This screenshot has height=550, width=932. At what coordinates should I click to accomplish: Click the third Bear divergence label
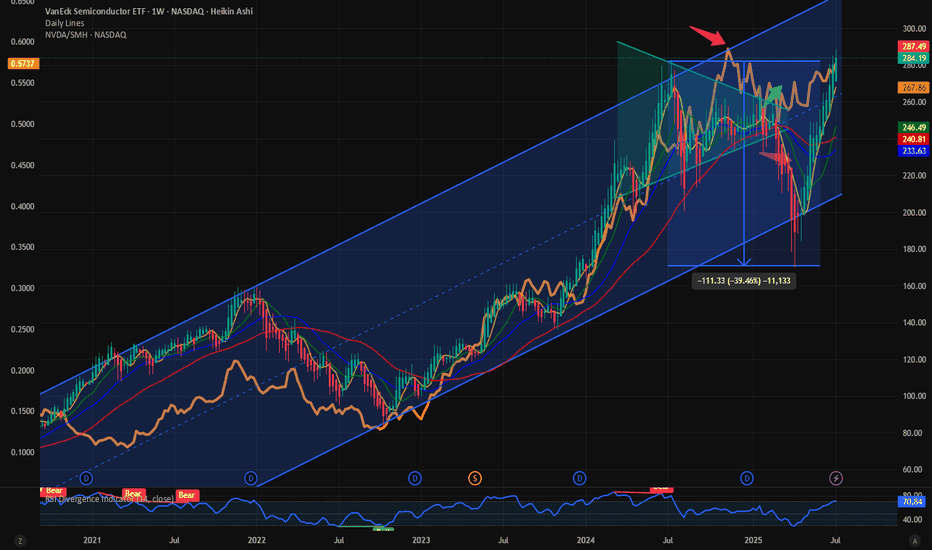pyautogui.click(x=187, y=495)
